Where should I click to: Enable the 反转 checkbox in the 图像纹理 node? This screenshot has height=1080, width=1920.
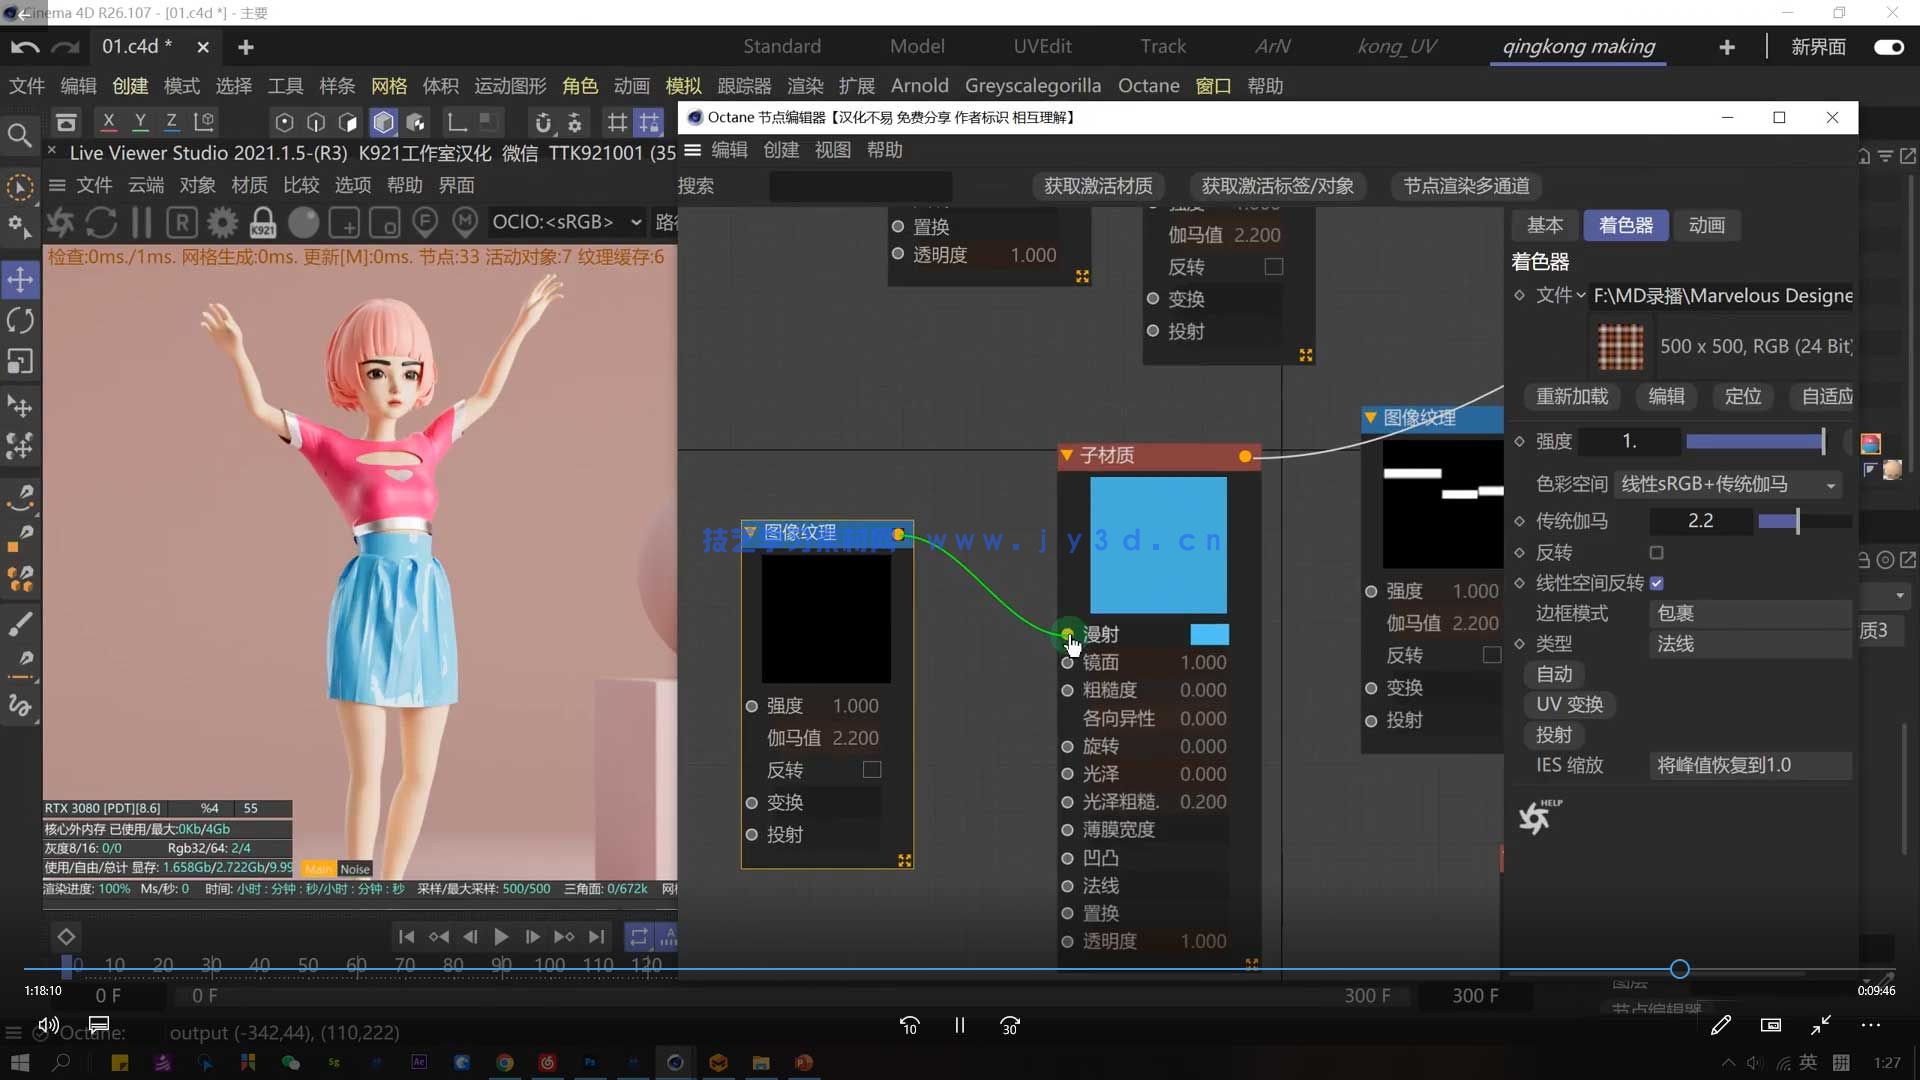[871, 769]
